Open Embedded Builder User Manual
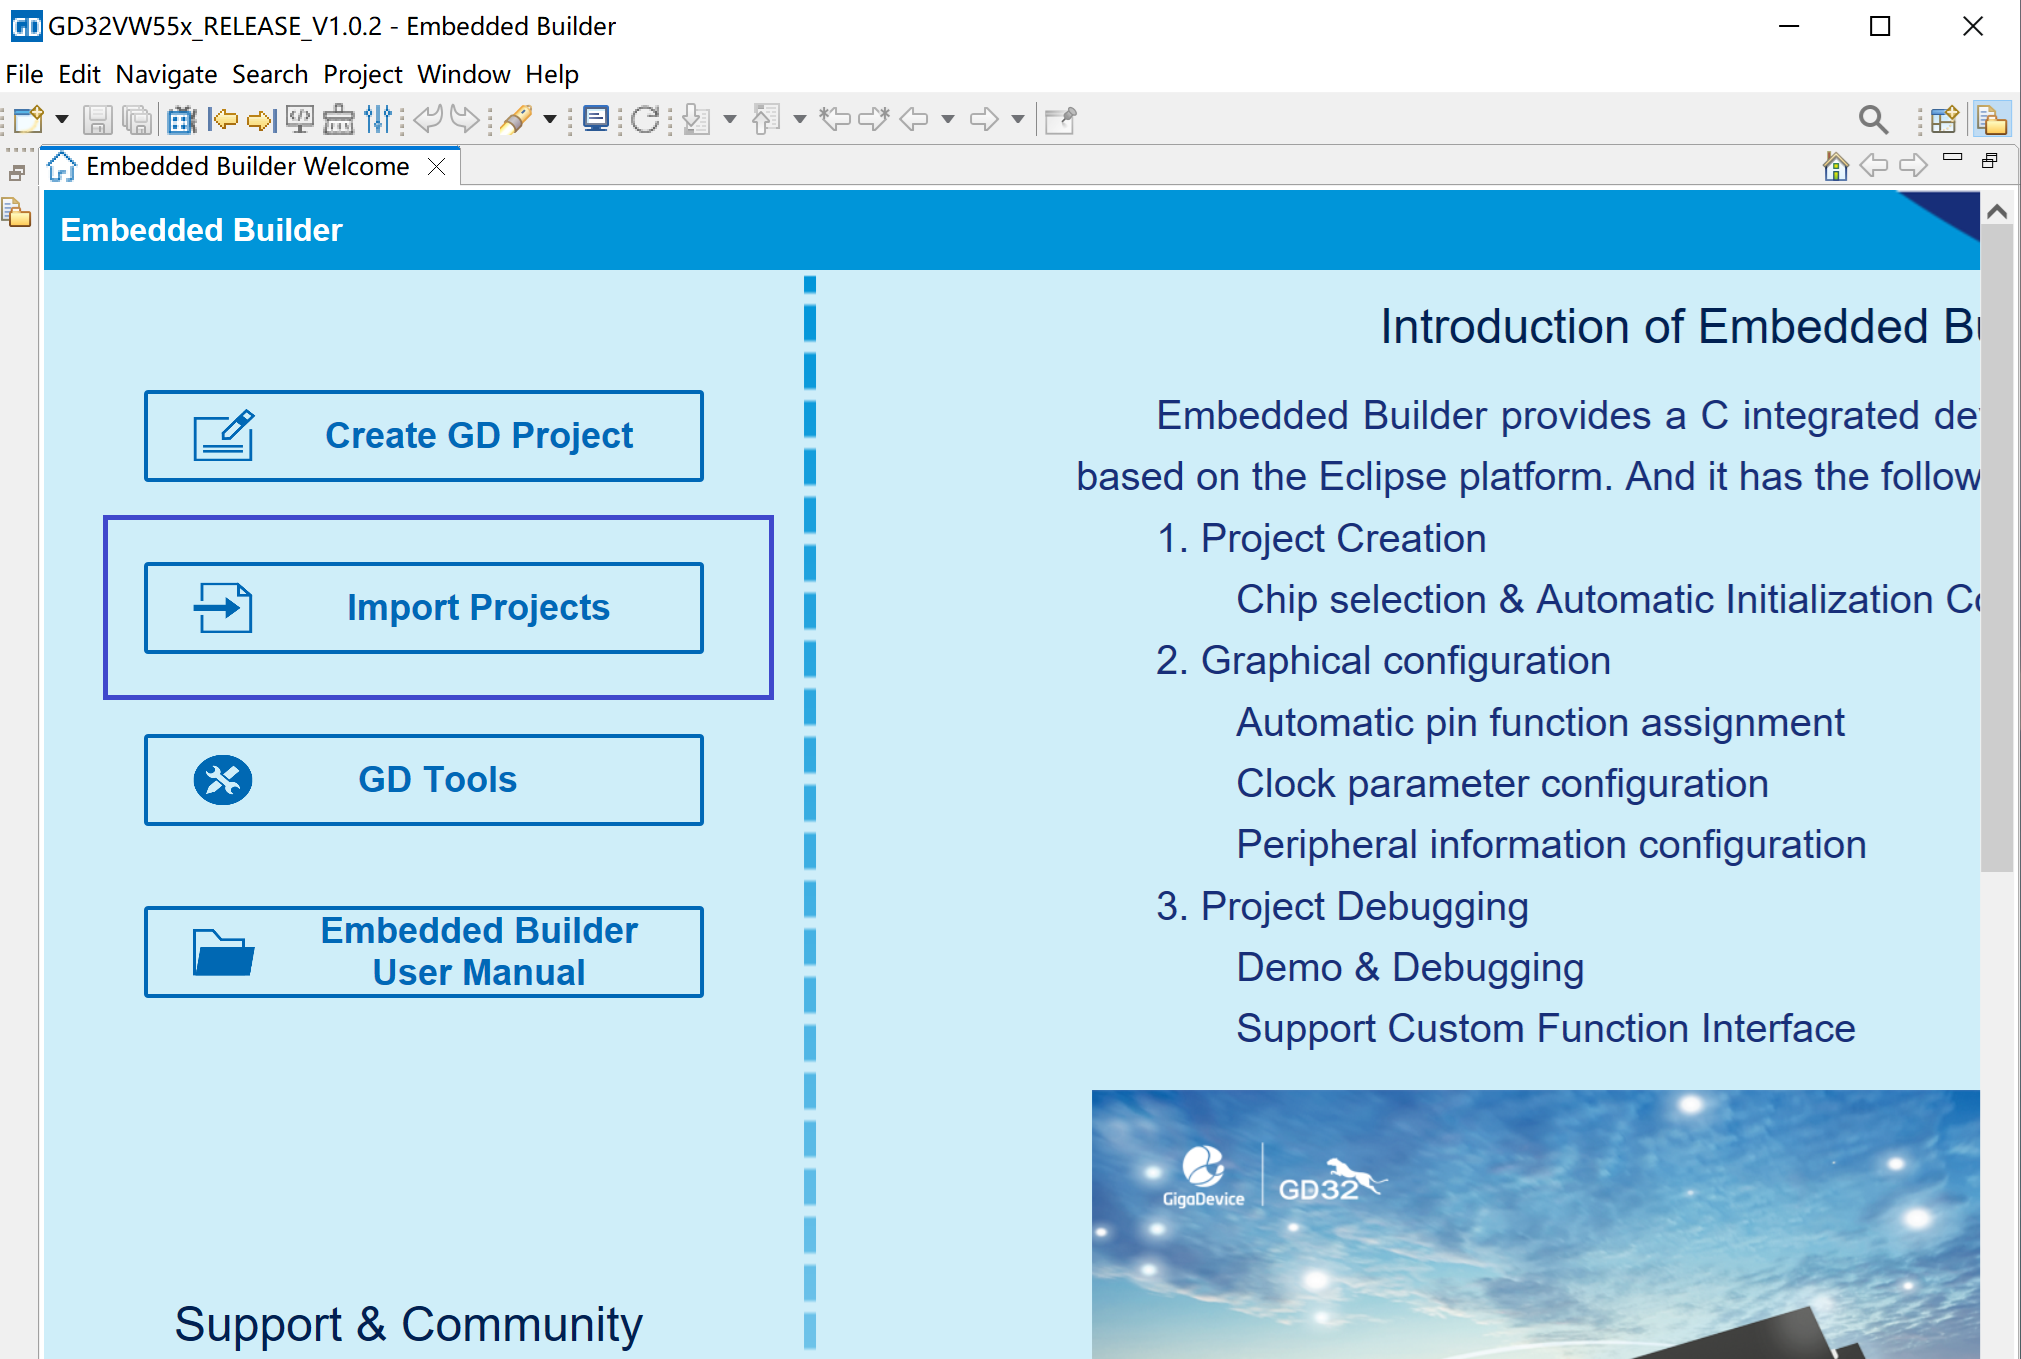The width and height of the screenshot is (2021, 1359). point(423,951)
